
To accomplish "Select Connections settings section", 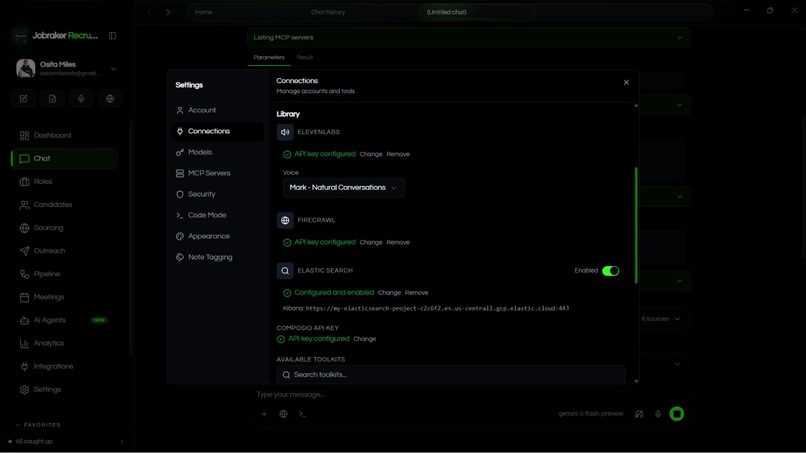I will pyautogui.click(x=217, y=131).
